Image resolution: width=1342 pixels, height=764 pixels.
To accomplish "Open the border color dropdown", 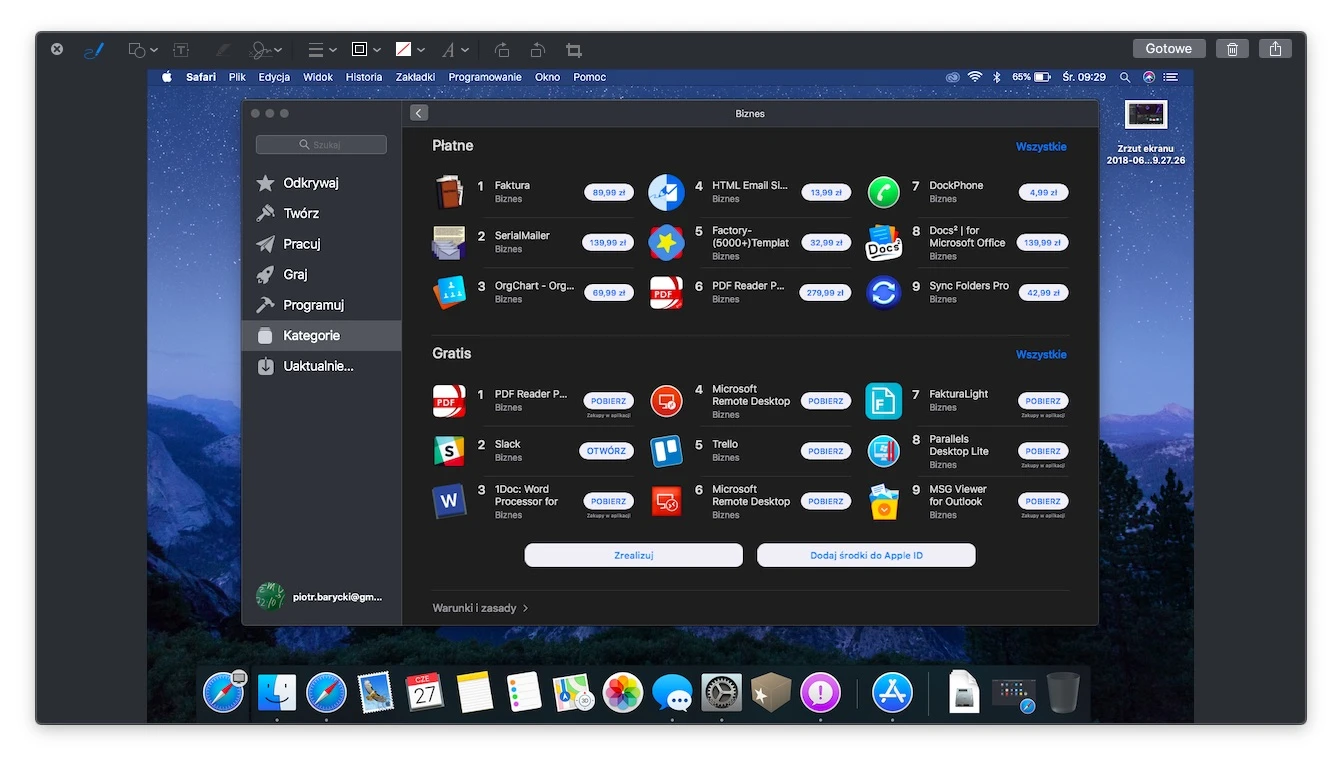I will click(x=366, y=49).
